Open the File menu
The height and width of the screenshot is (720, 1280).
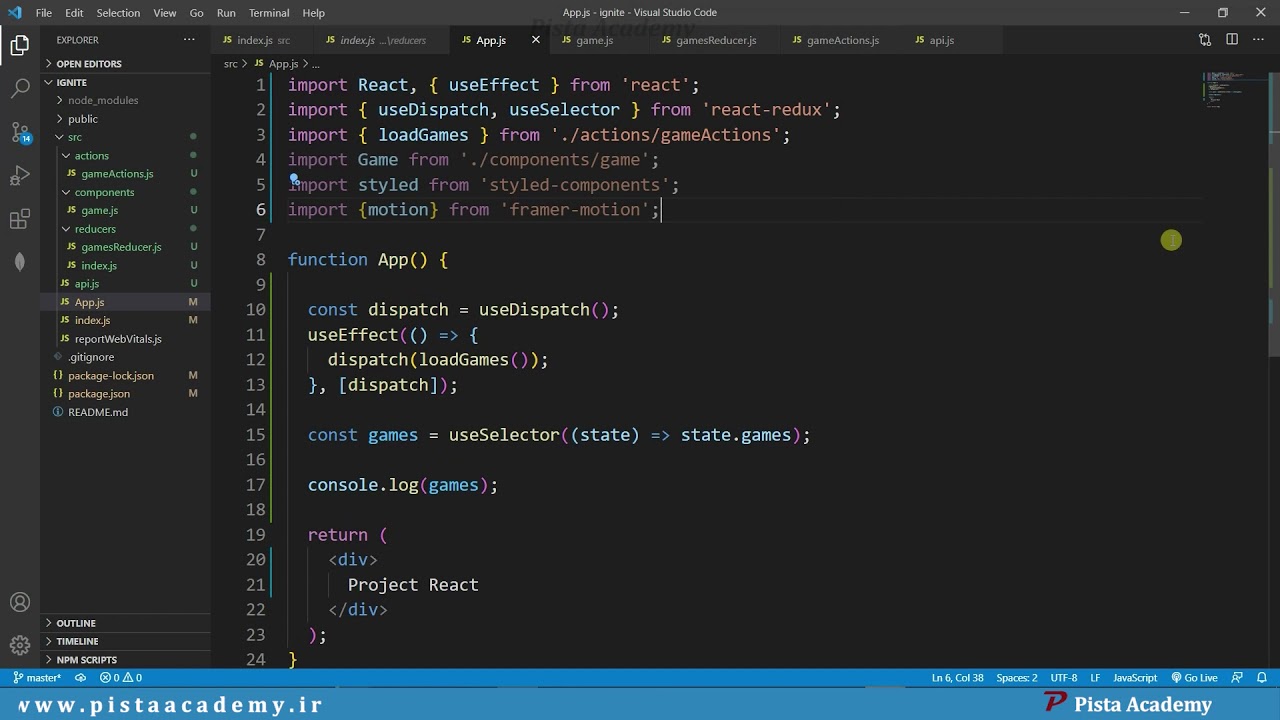[x=44, y=13]
